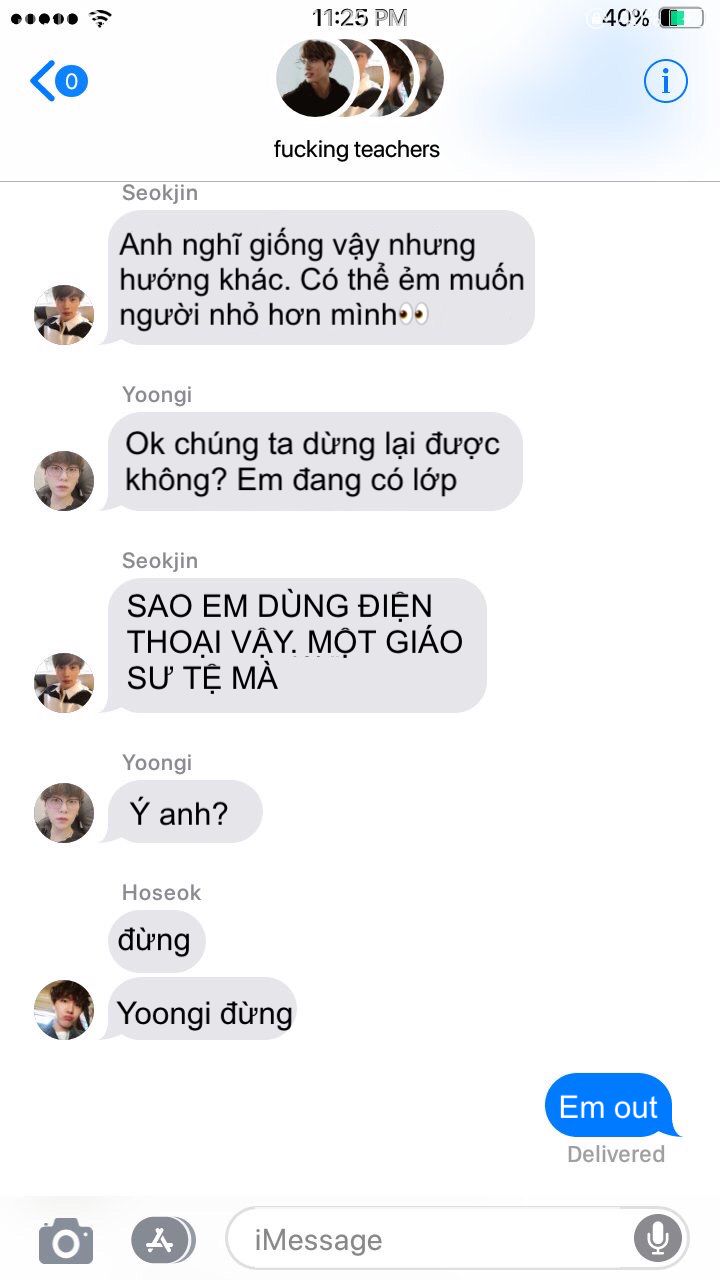This screenshot has width=720, height=1280.
Task: Open the 'fucking teachers' group title
Action: (x=357, y=149)
